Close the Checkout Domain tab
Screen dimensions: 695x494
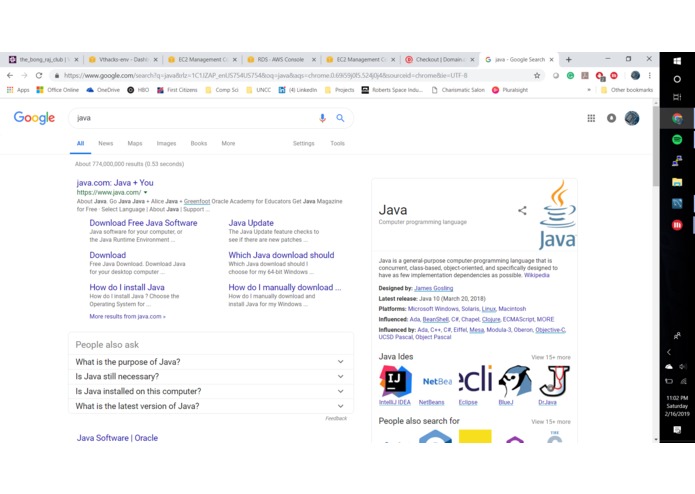pyautogui.click(x=472, y=59)
